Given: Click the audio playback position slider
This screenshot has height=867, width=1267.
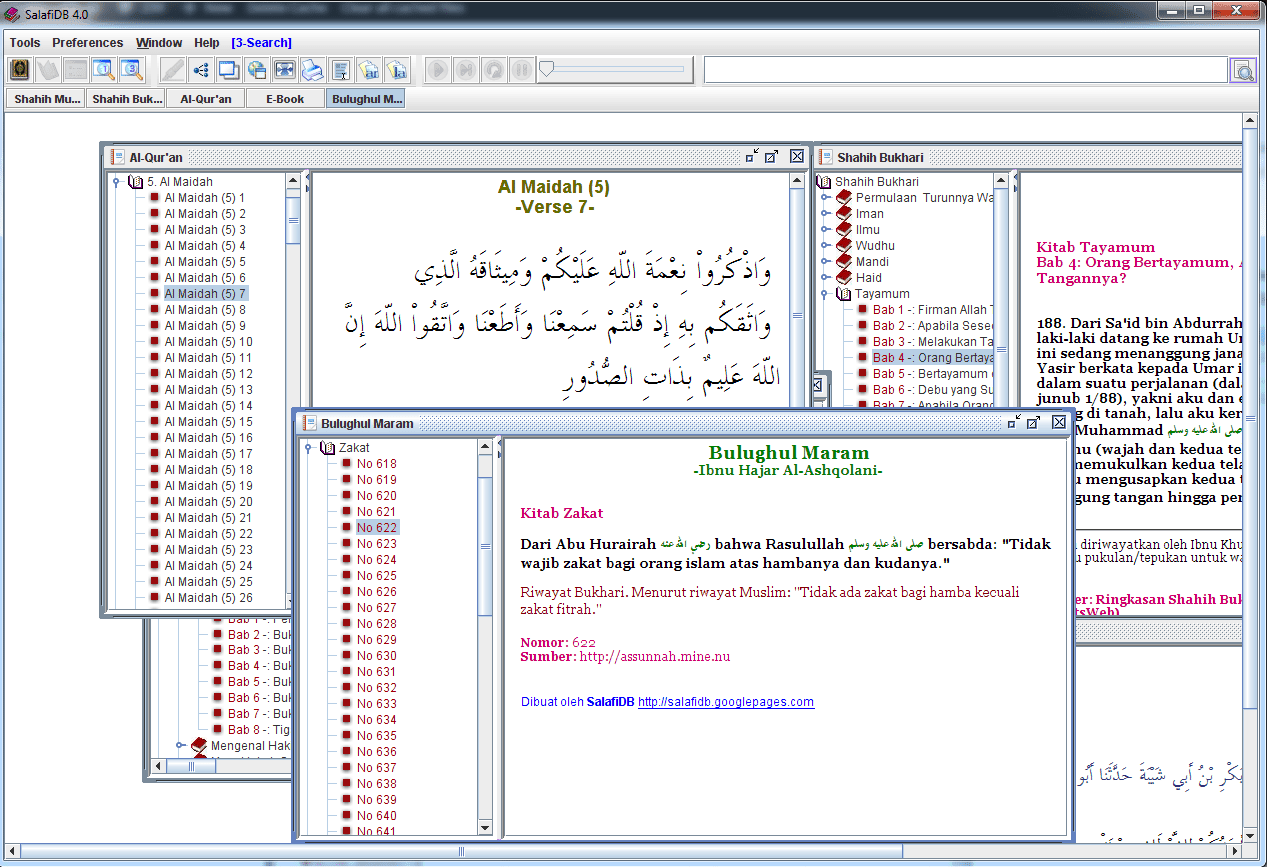Looking at the screenshot, I should (x=612, y=70).
